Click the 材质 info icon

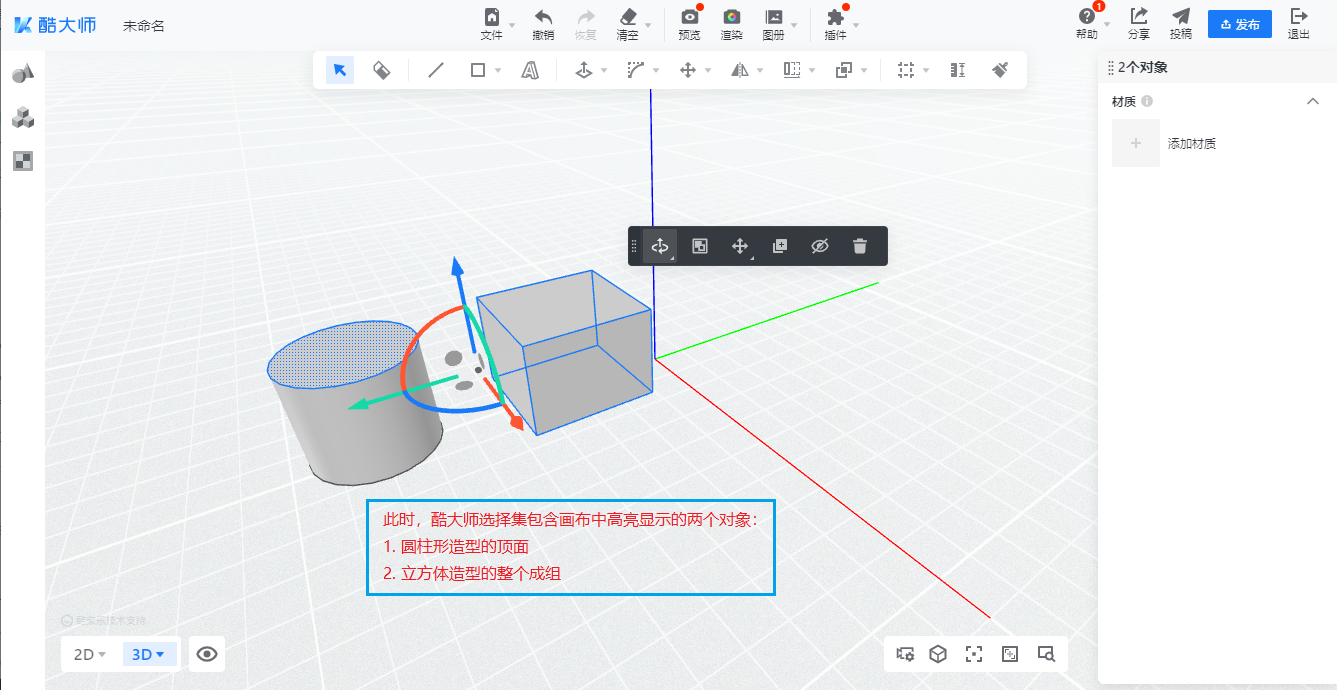click(x=1147, y=101)
